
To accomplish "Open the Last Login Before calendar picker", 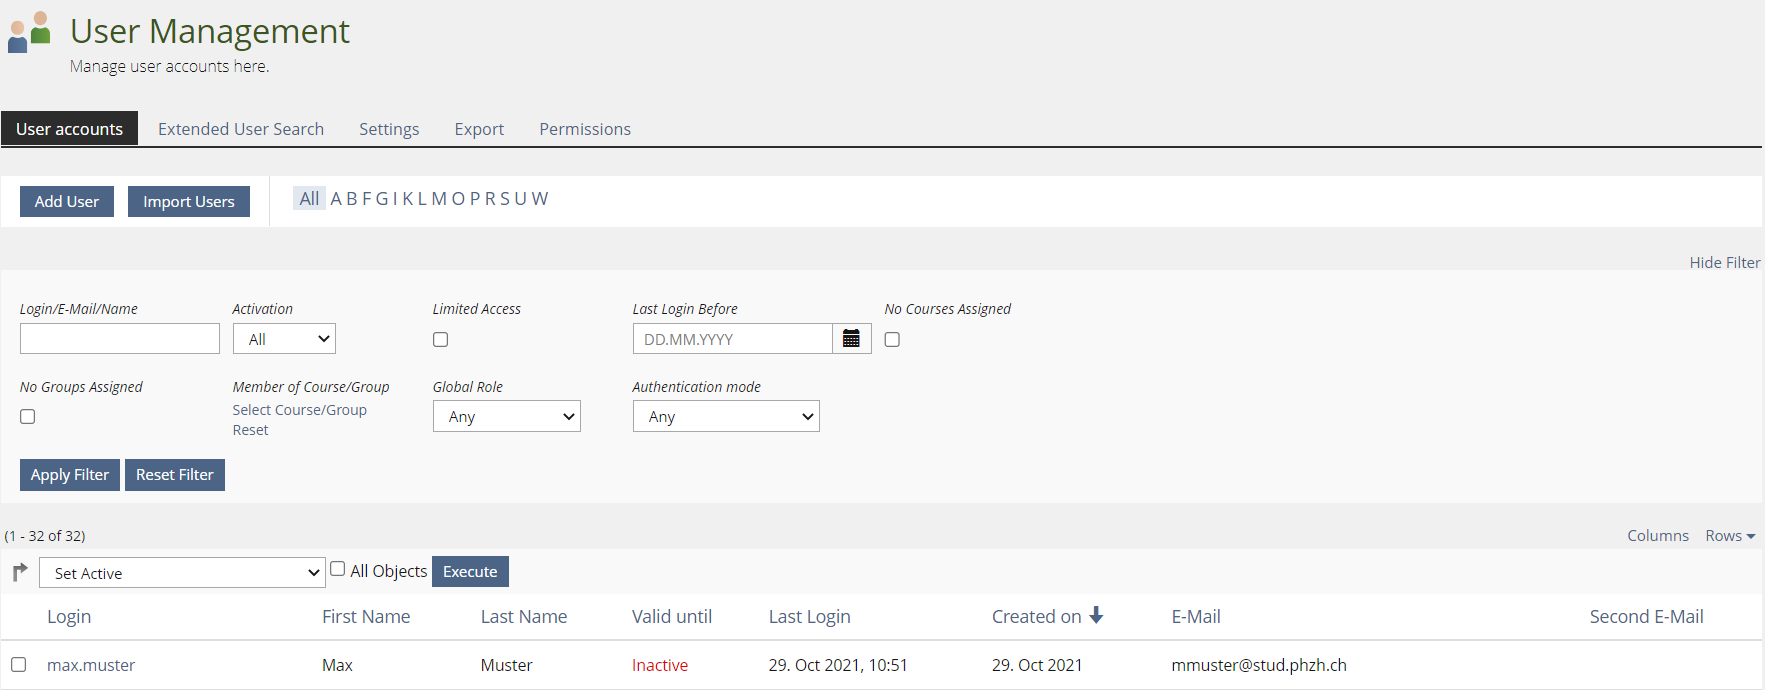I will 851,339.
